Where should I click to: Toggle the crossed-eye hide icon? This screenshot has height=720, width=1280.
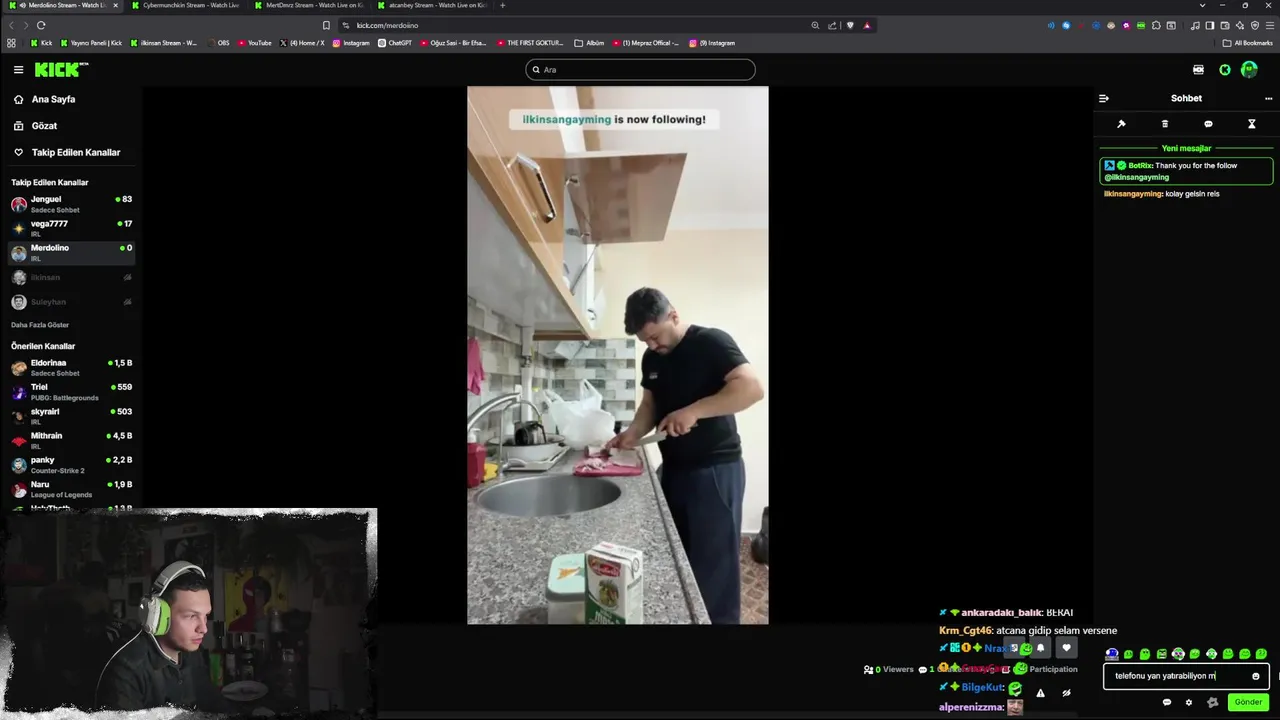1066,693
